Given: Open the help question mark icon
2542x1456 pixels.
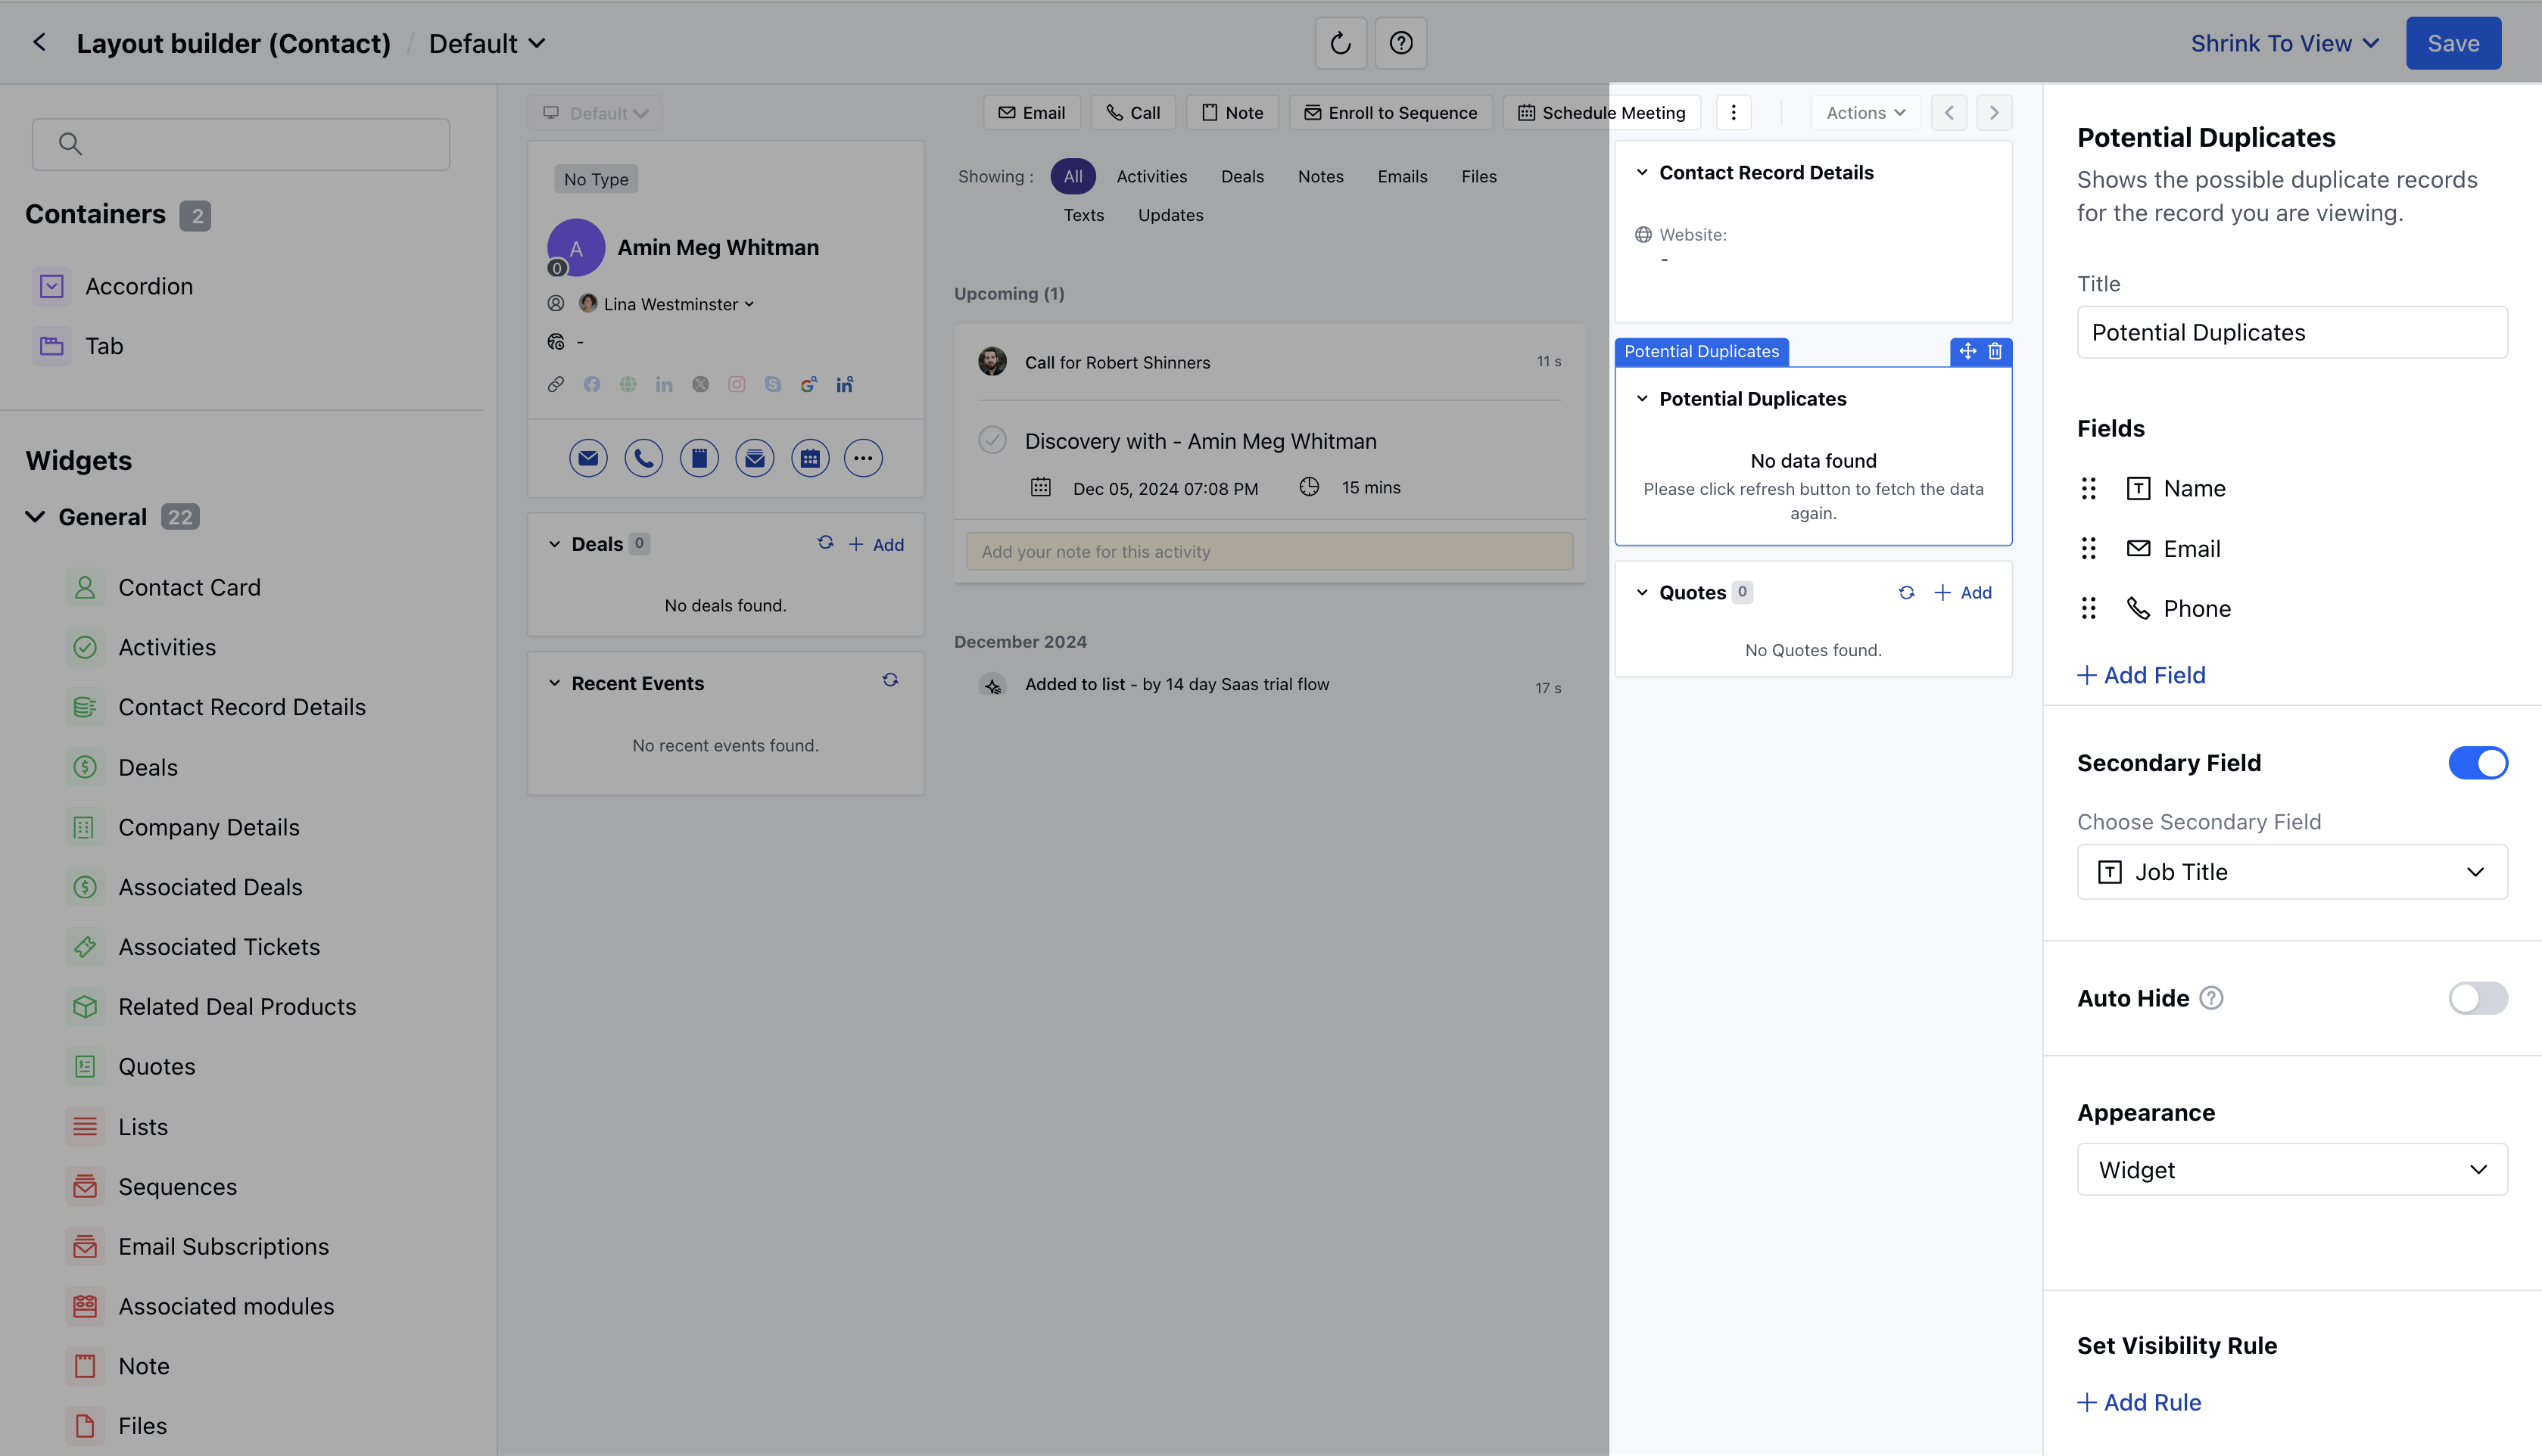Looking at the screenshot, I should click(x=1400, y=43).
